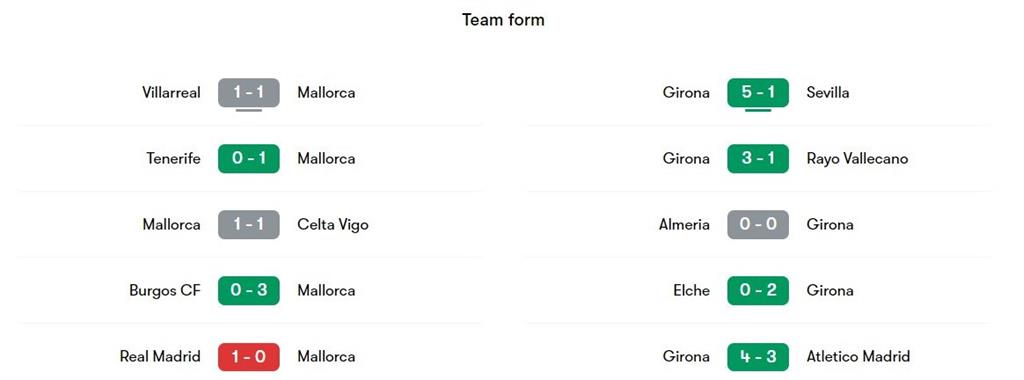Click the Atletico Madrid team name
Viewport: 1024px width, 380px height.
pyautogui.click(x=858, y=356)
